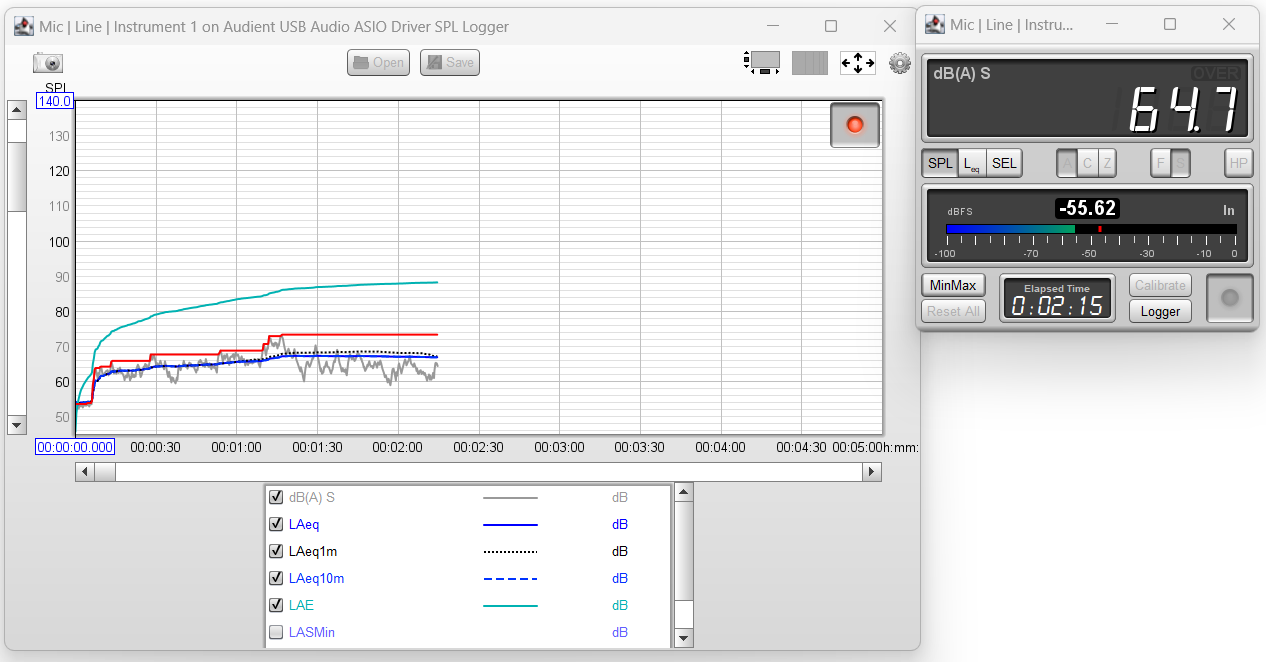This screenshot has height=662, width=1266.
Task: Click the MinMax button
Action: pyautogui.click(x=953, y=285)
